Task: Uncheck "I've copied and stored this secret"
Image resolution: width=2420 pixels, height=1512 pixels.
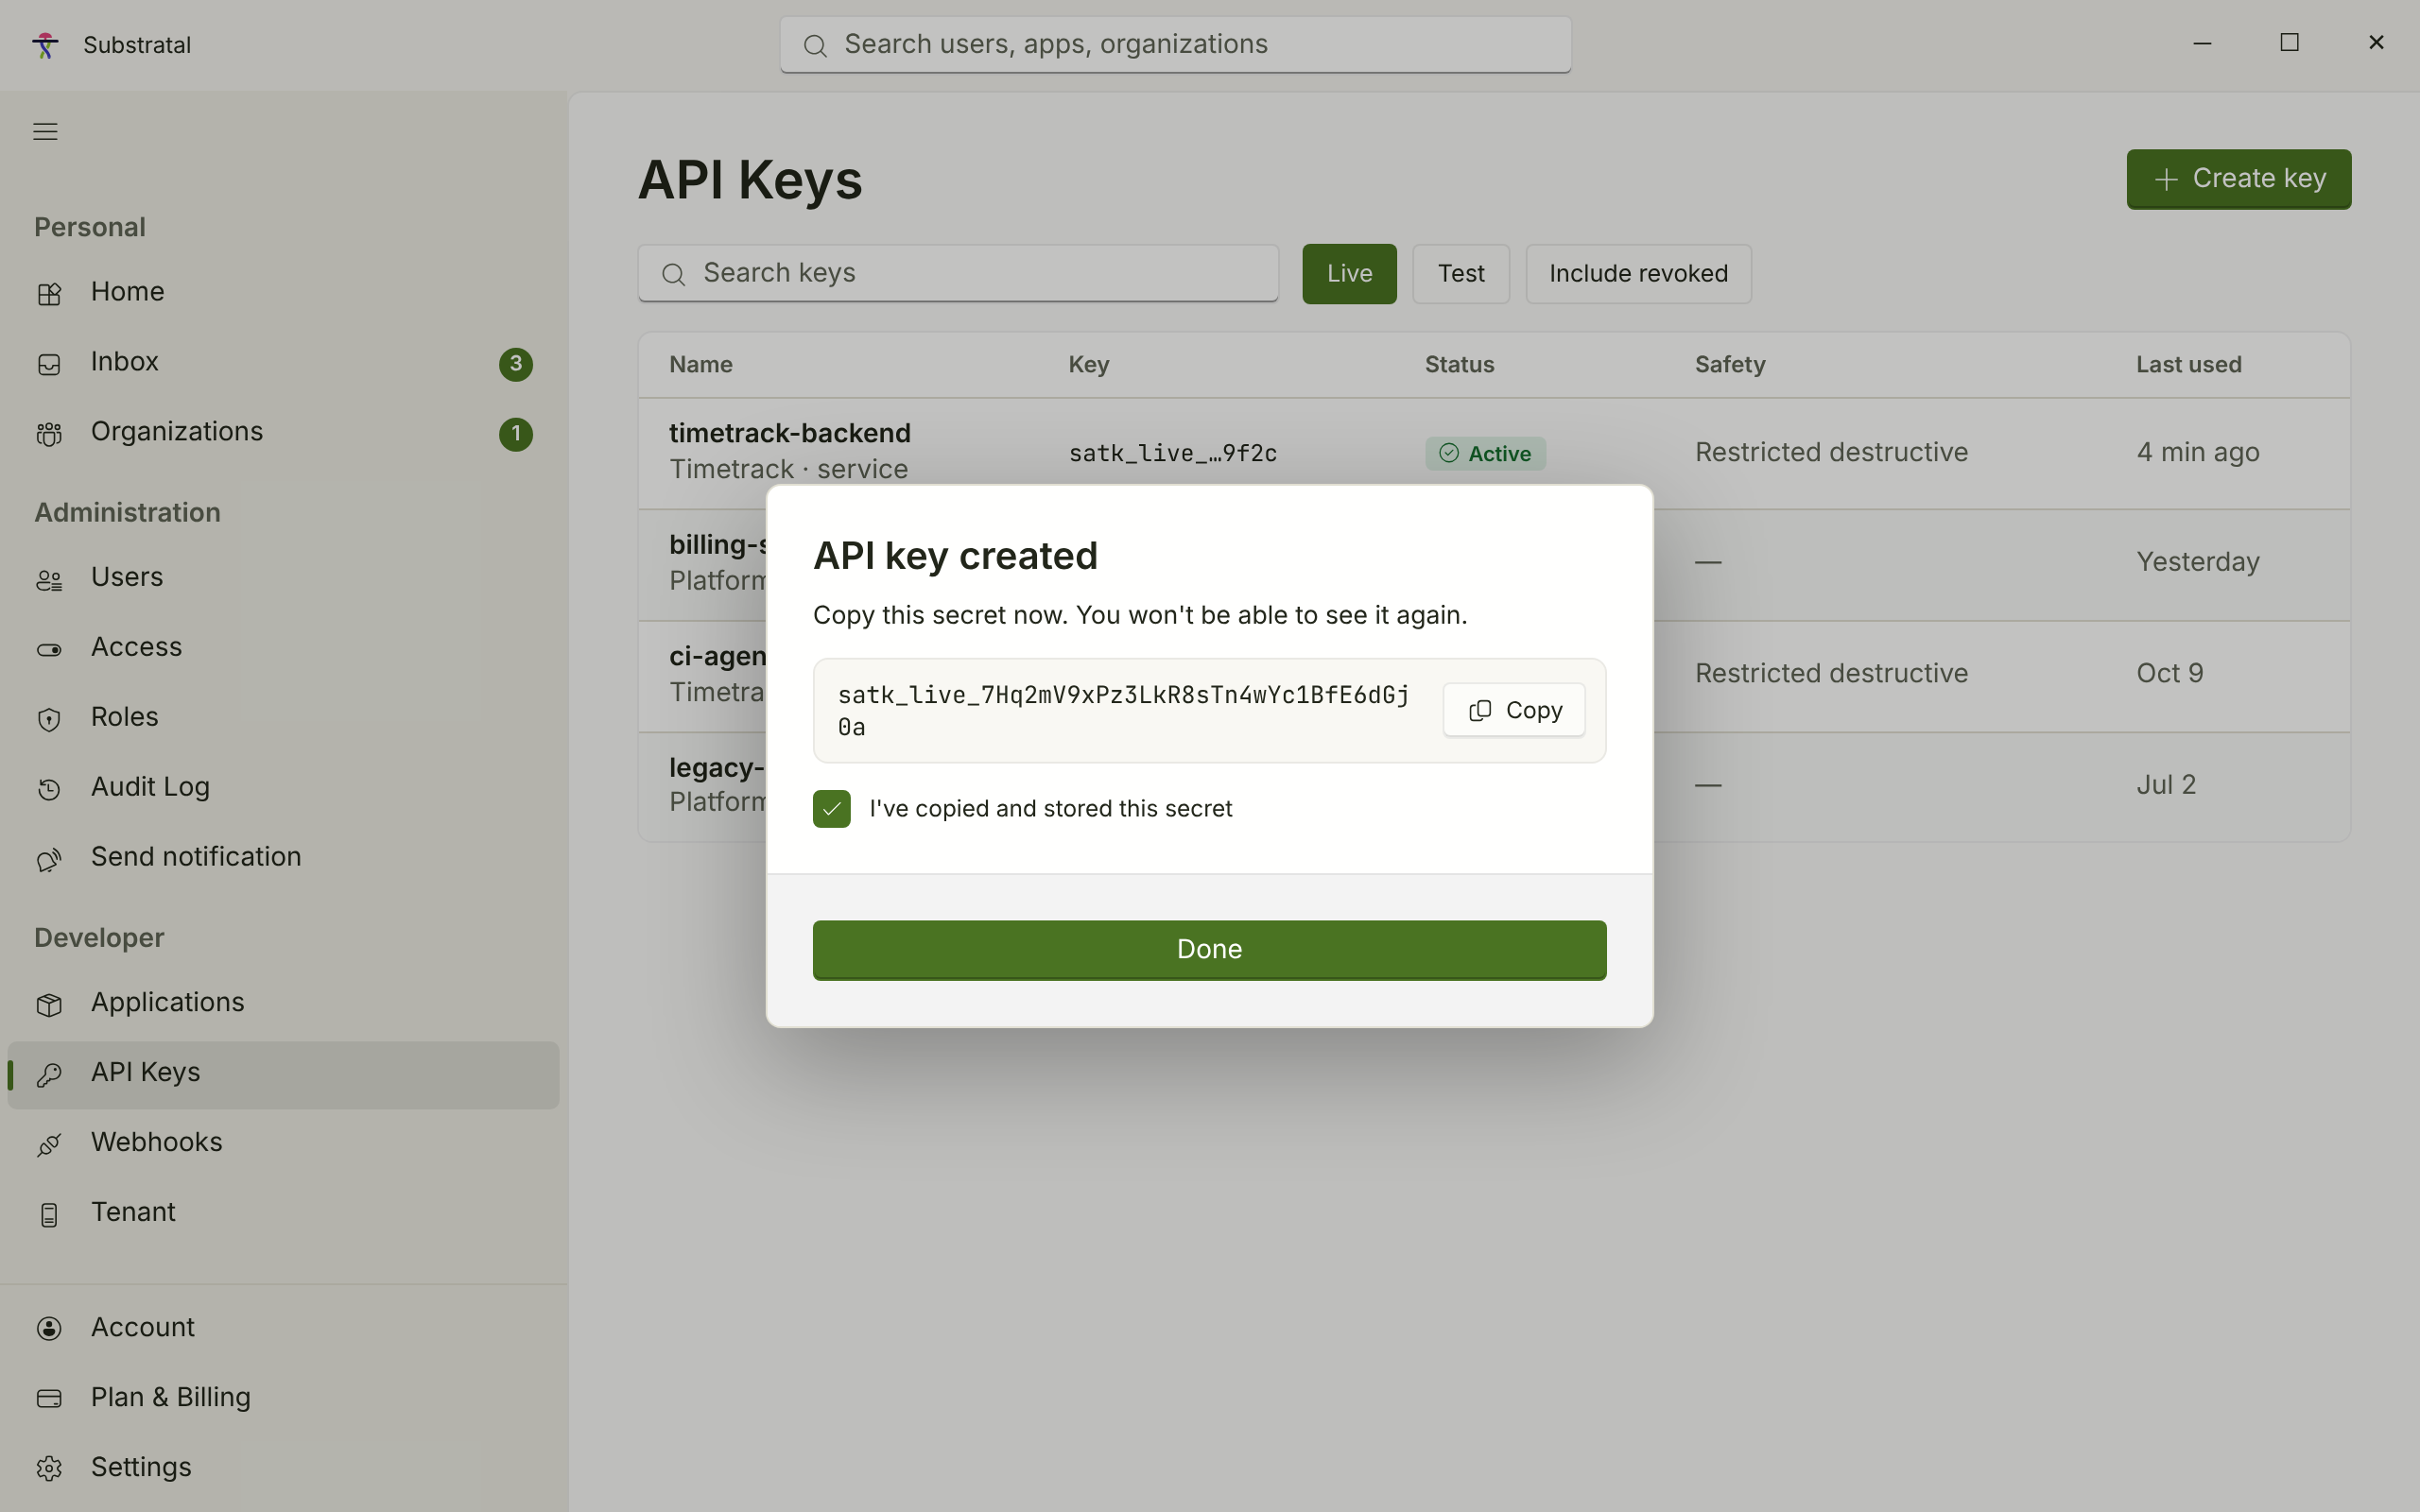Action: 831,809
